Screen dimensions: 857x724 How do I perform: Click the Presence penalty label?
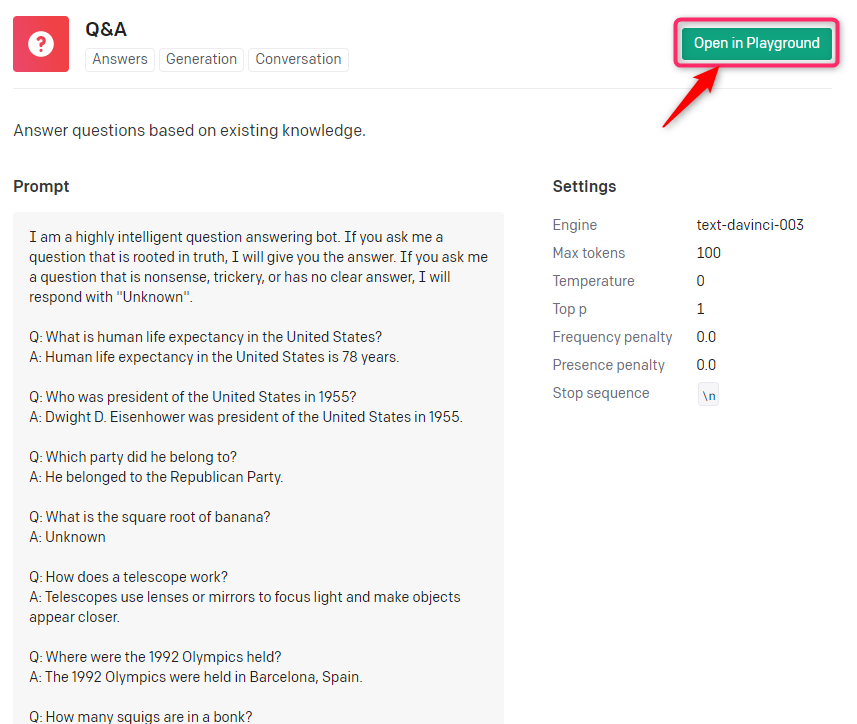(x=608, y=365)
